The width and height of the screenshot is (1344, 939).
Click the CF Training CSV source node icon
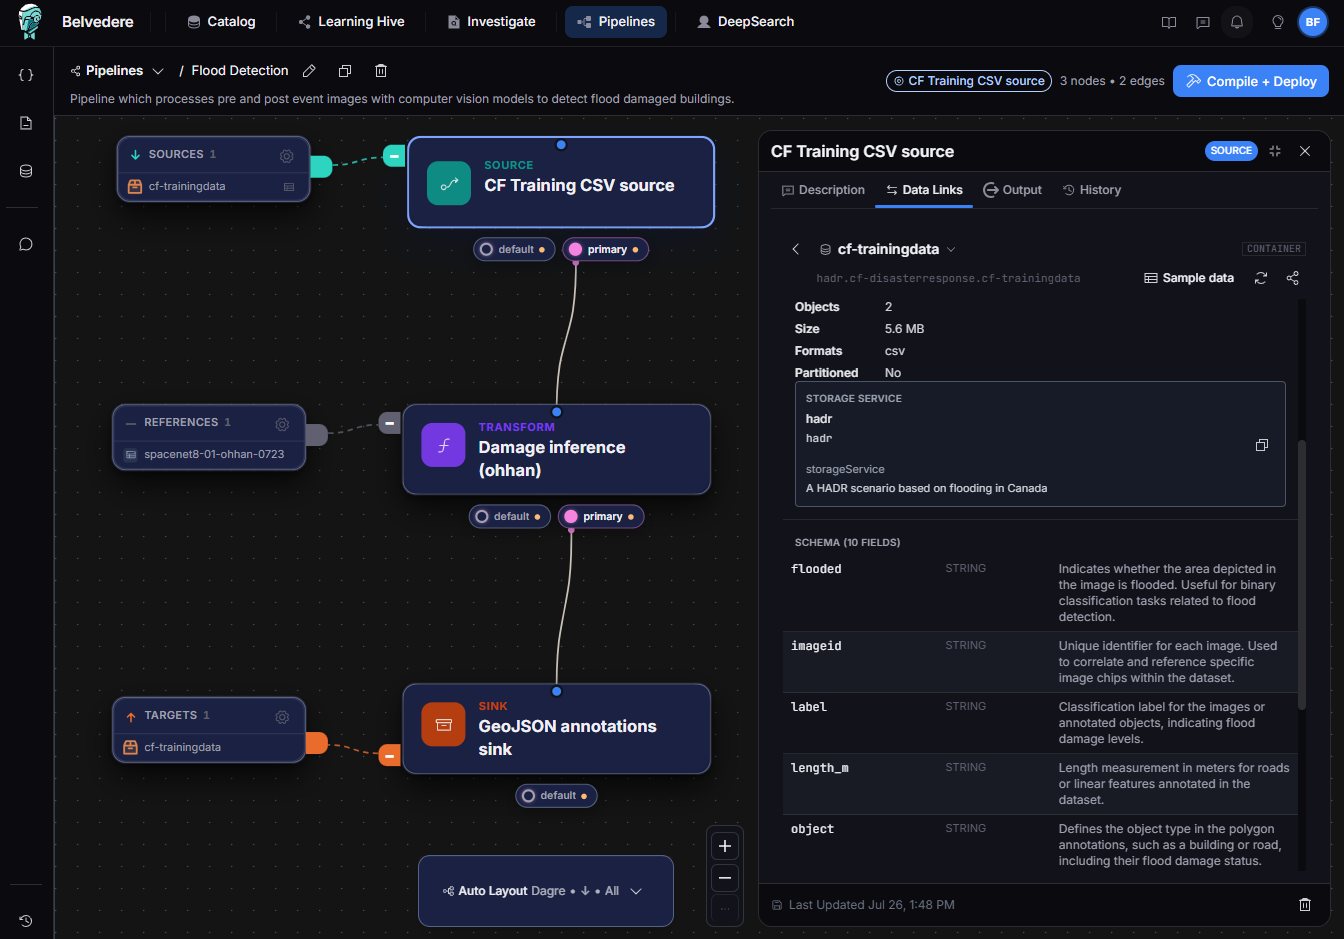point(449,184)
